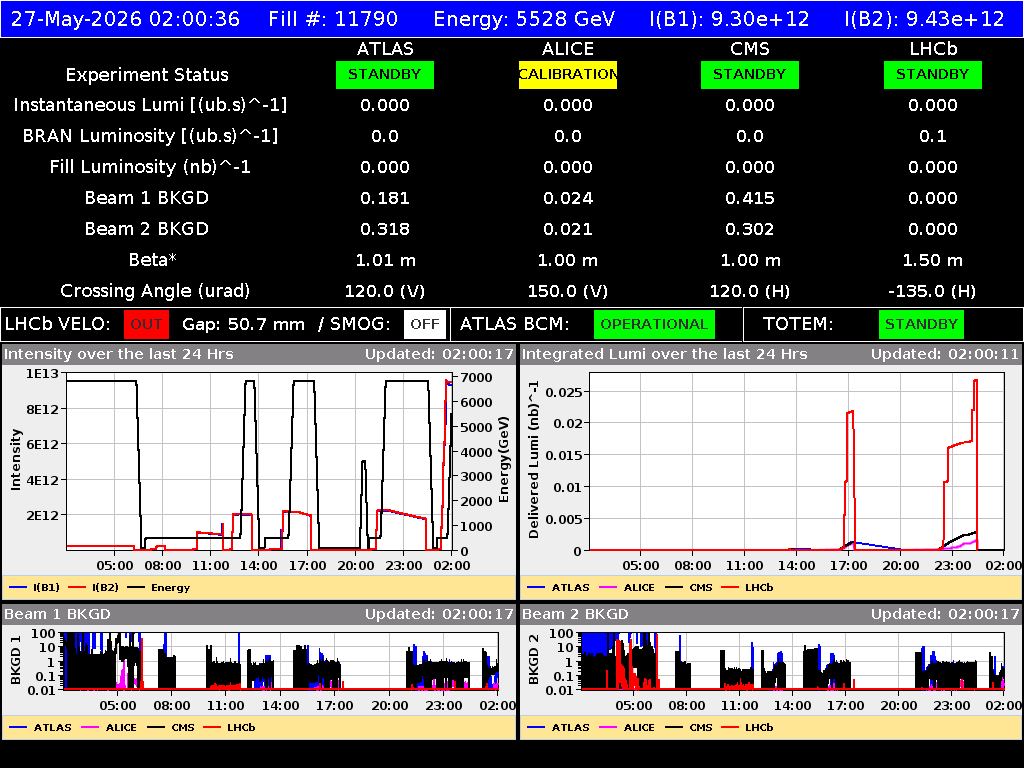Click the ATLAS STANDBY status badge
Image resolution: width=1024 pixels, height=768 pixels.
tap(385, 75)
